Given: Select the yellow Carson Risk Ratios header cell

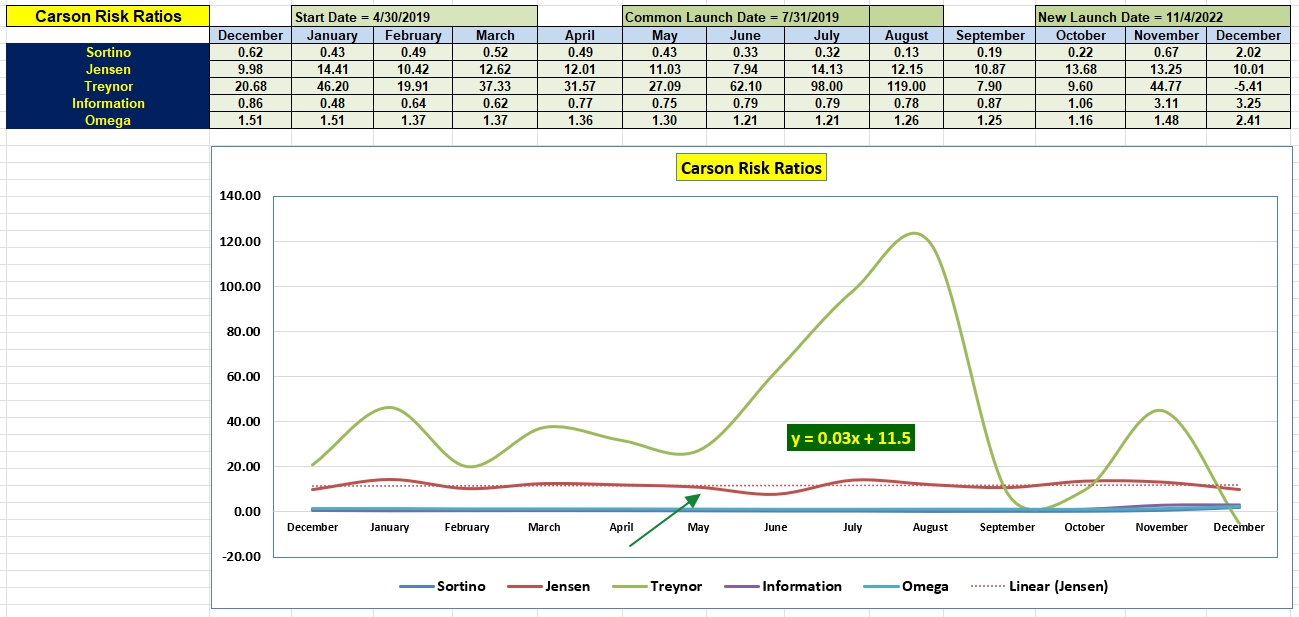Looking at the screenshot, I should (108, 16).
